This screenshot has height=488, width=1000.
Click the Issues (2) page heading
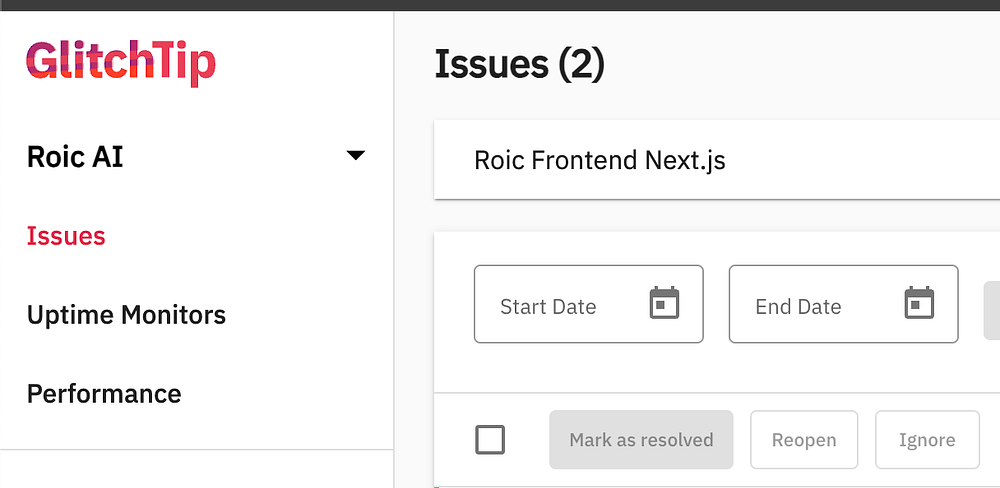click(x=520, y=65)
